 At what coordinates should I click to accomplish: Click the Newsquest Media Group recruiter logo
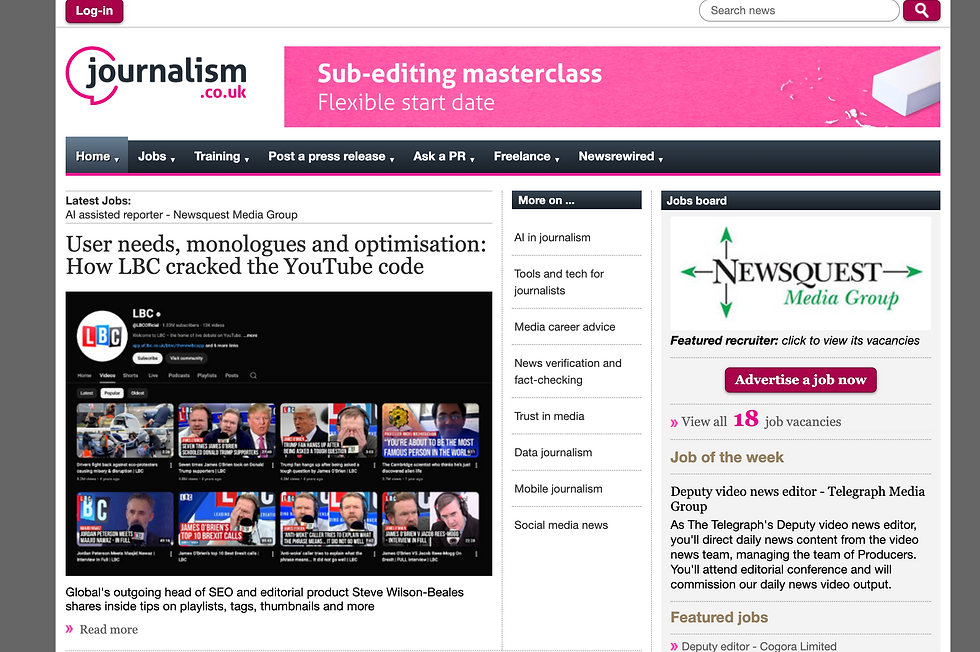[800, 273]
